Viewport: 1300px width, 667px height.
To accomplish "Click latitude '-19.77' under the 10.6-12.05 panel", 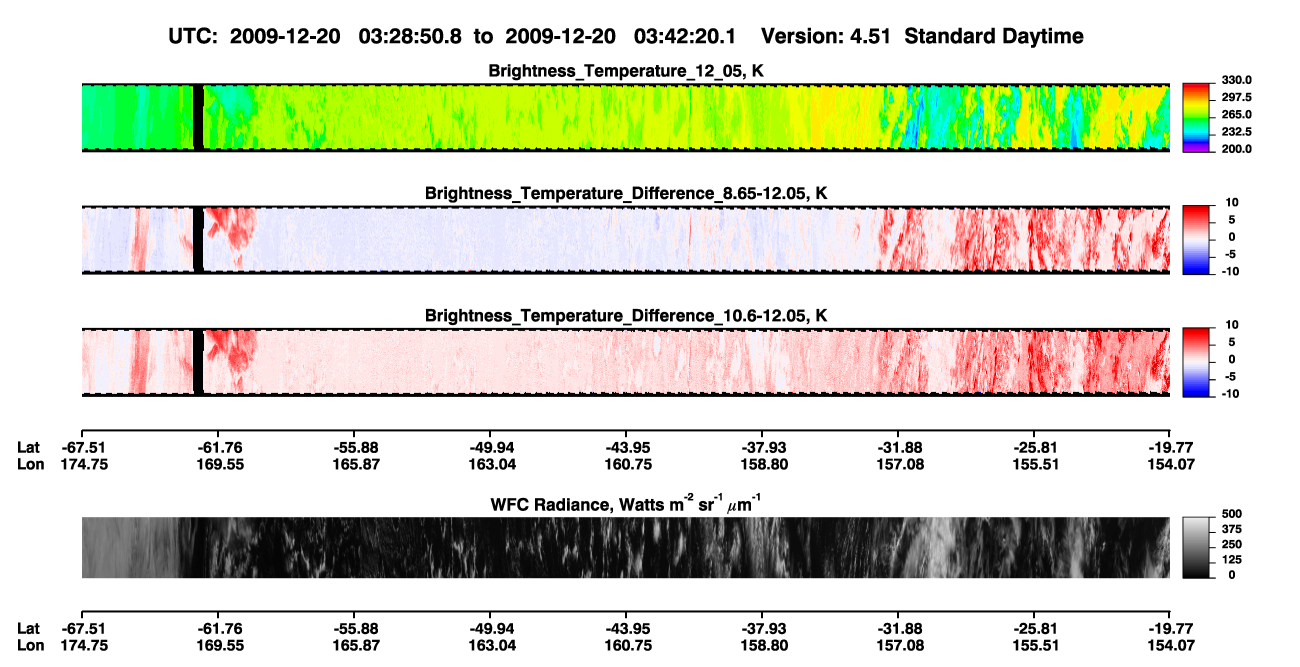I will [1170, 448].
